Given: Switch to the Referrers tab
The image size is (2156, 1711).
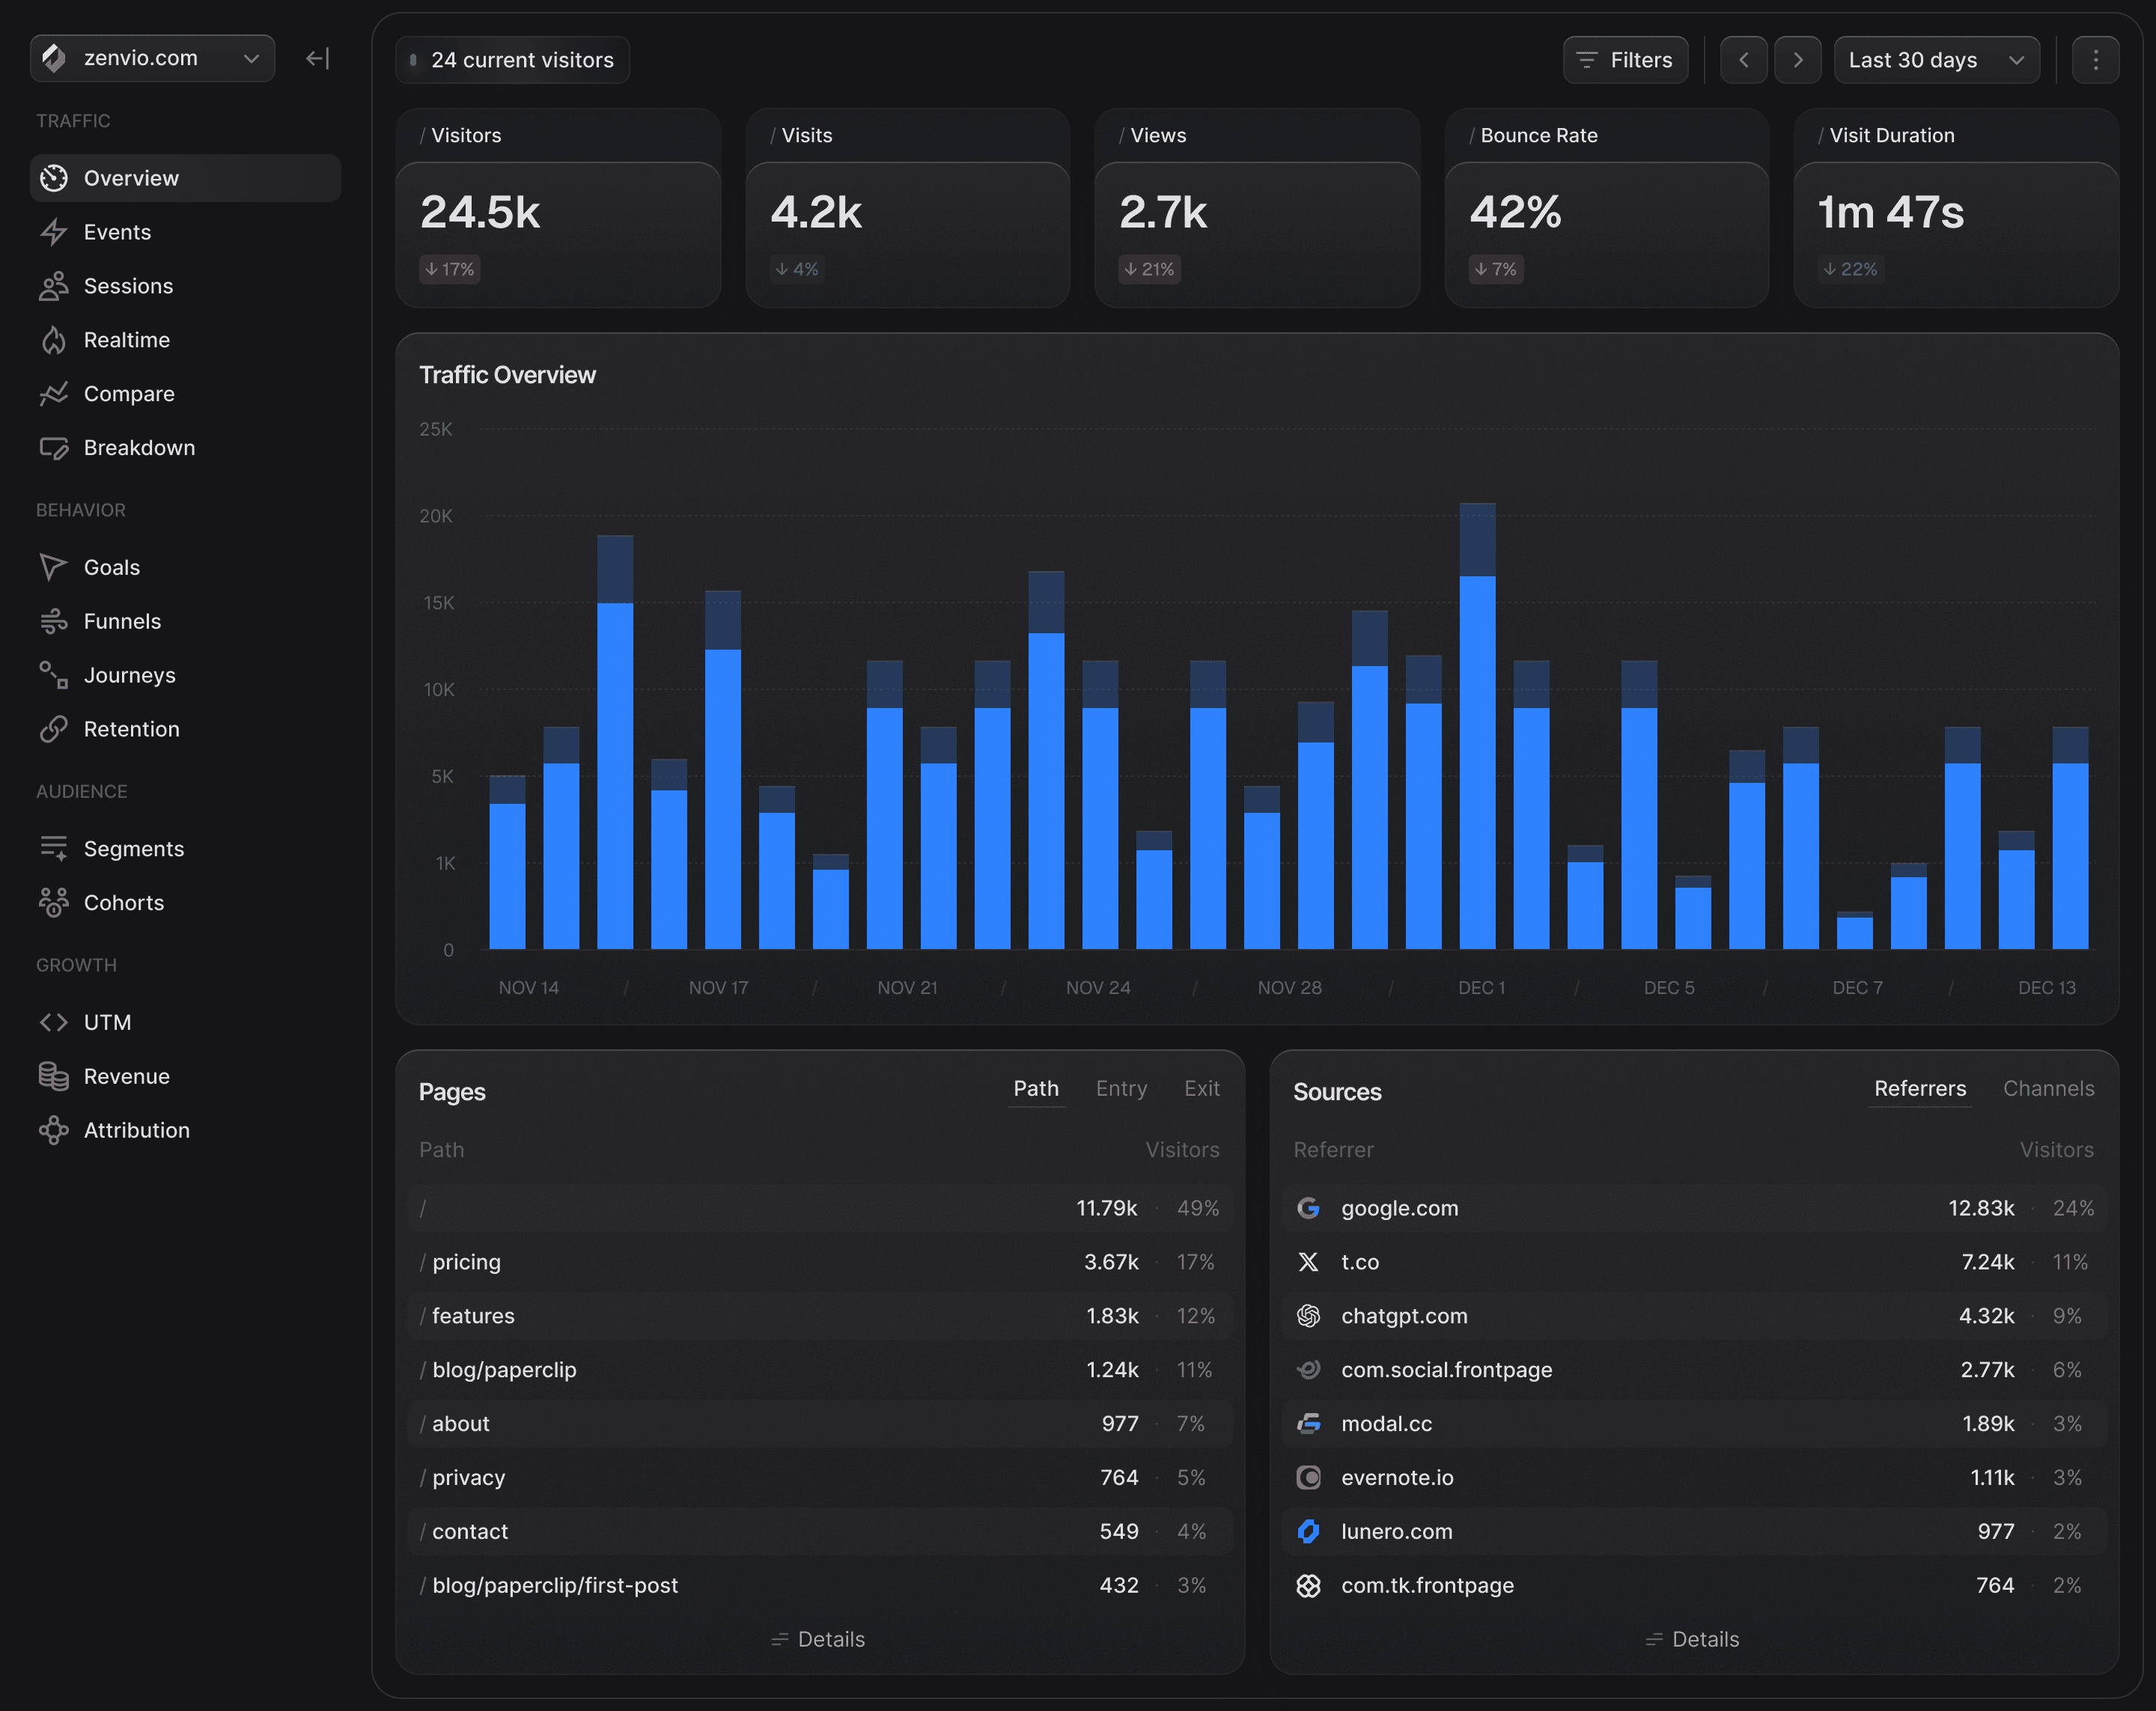Looking at the screenshot, I should tap(1920, 1089).
